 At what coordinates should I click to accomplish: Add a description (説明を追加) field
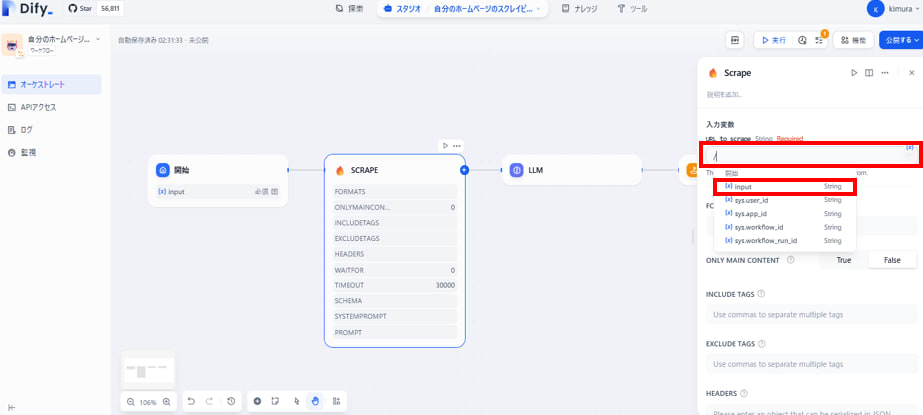click(x=725, y=94)
